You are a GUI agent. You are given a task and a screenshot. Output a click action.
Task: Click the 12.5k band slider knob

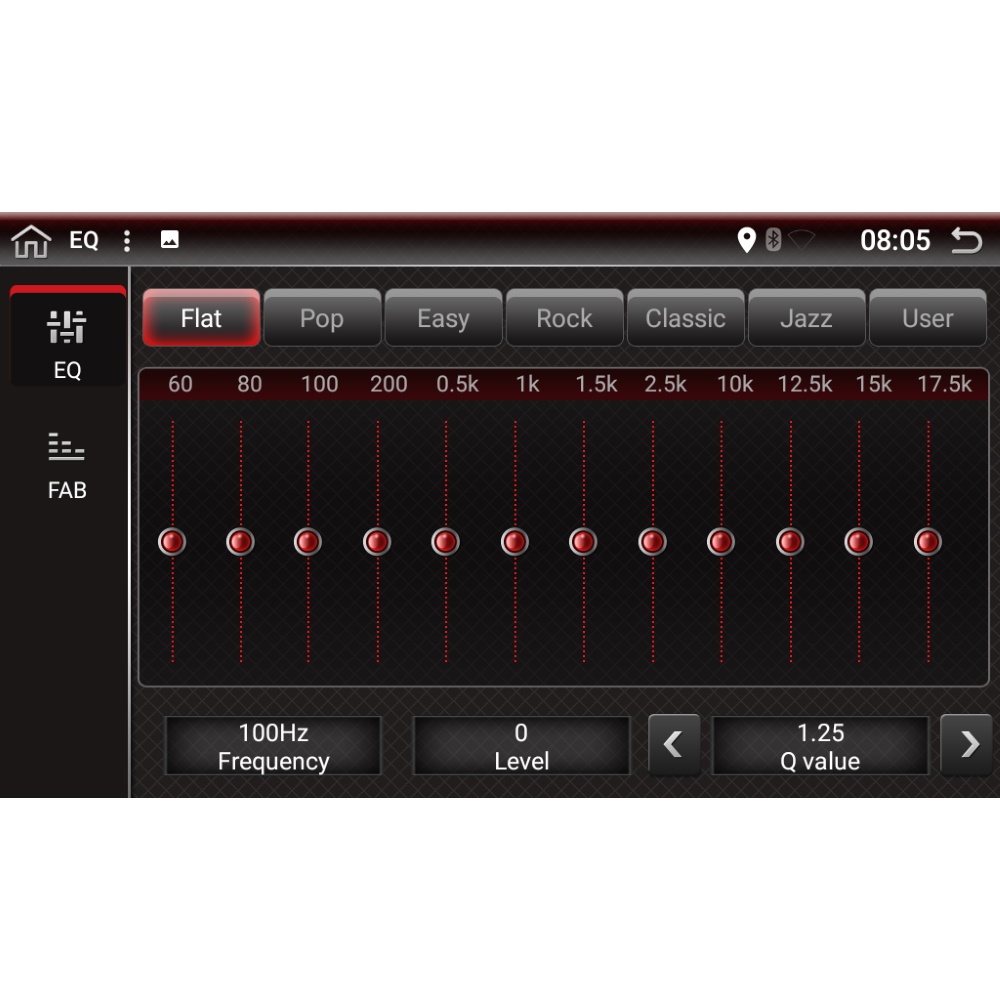[790, 542]
